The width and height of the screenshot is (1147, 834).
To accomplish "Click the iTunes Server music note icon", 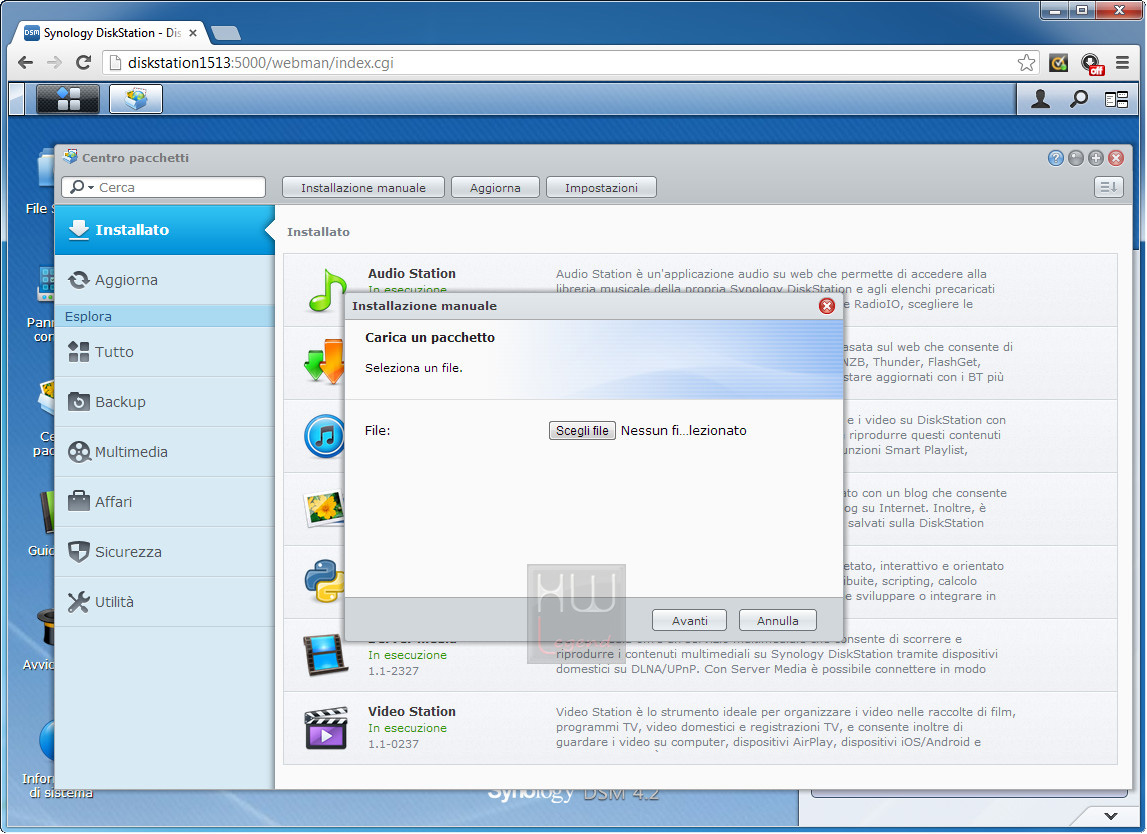I will click(x=324, y=436).
